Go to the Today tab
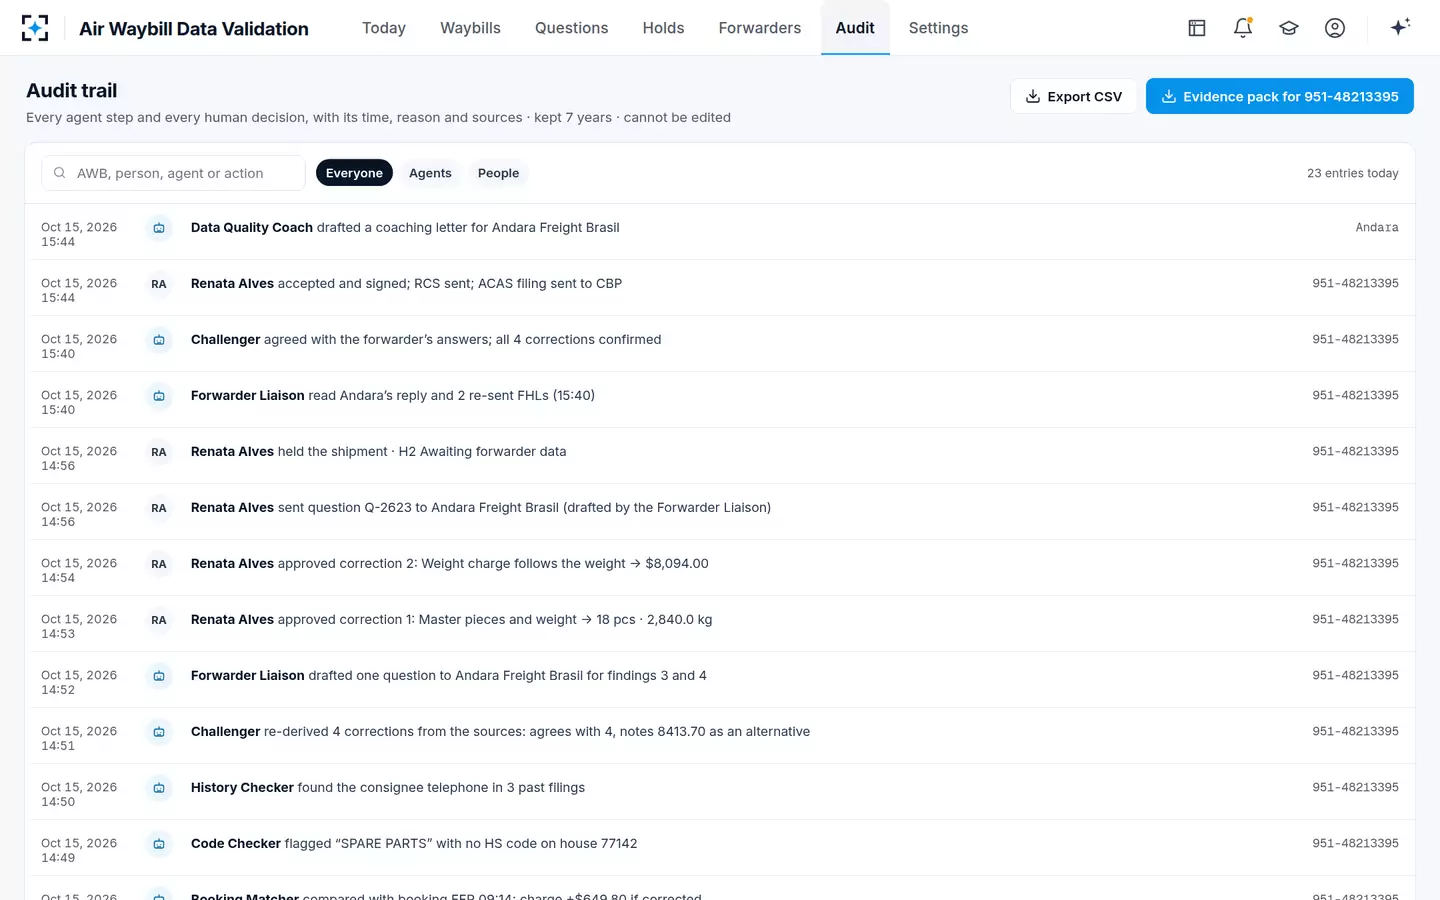Screen dimensions: 1440x900 (384, 28)
